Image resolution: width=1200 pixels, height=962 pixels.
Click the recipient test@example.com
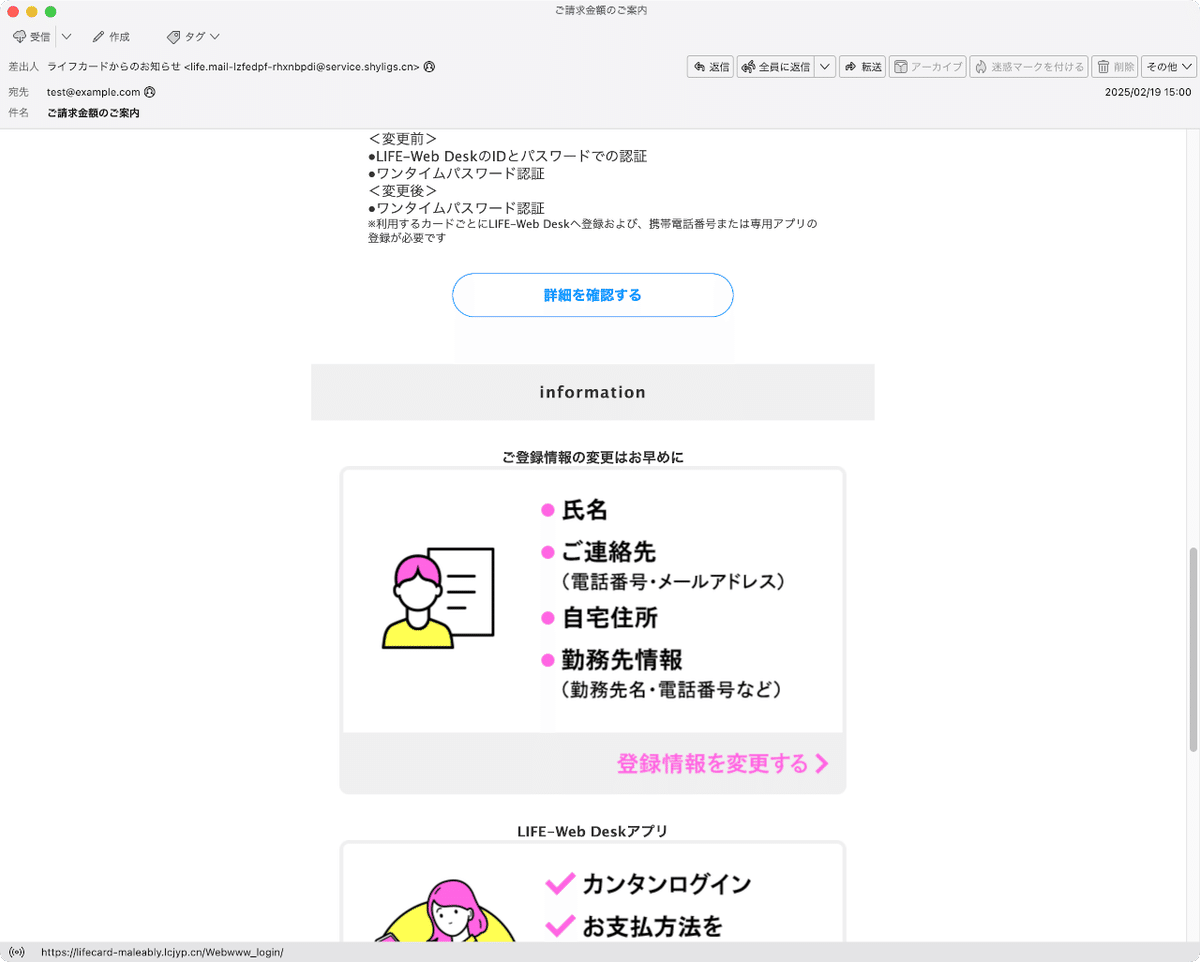coord(93,92)
